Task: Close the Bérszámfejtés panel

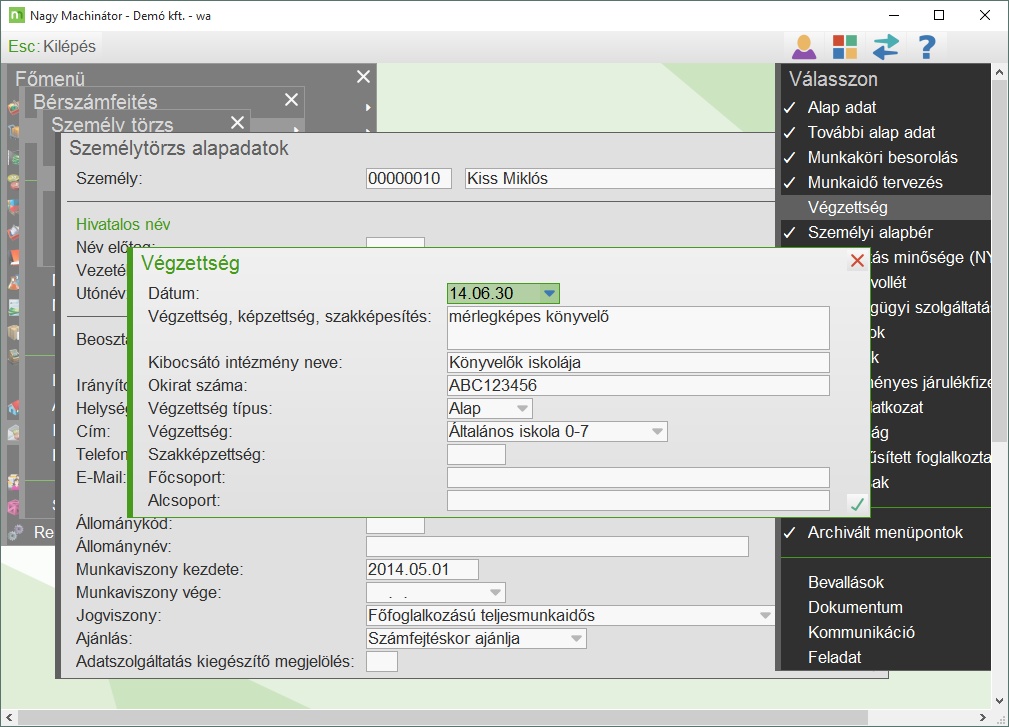Action: (x=292, y=100)
